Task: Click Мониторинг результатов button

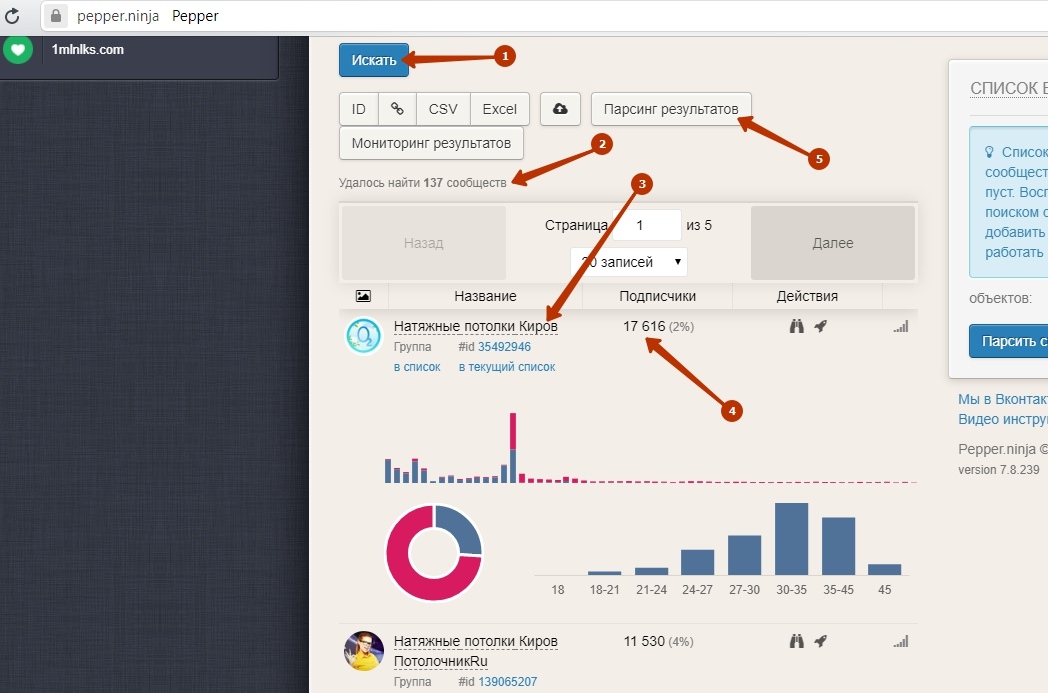Action: tap(431, 143)
